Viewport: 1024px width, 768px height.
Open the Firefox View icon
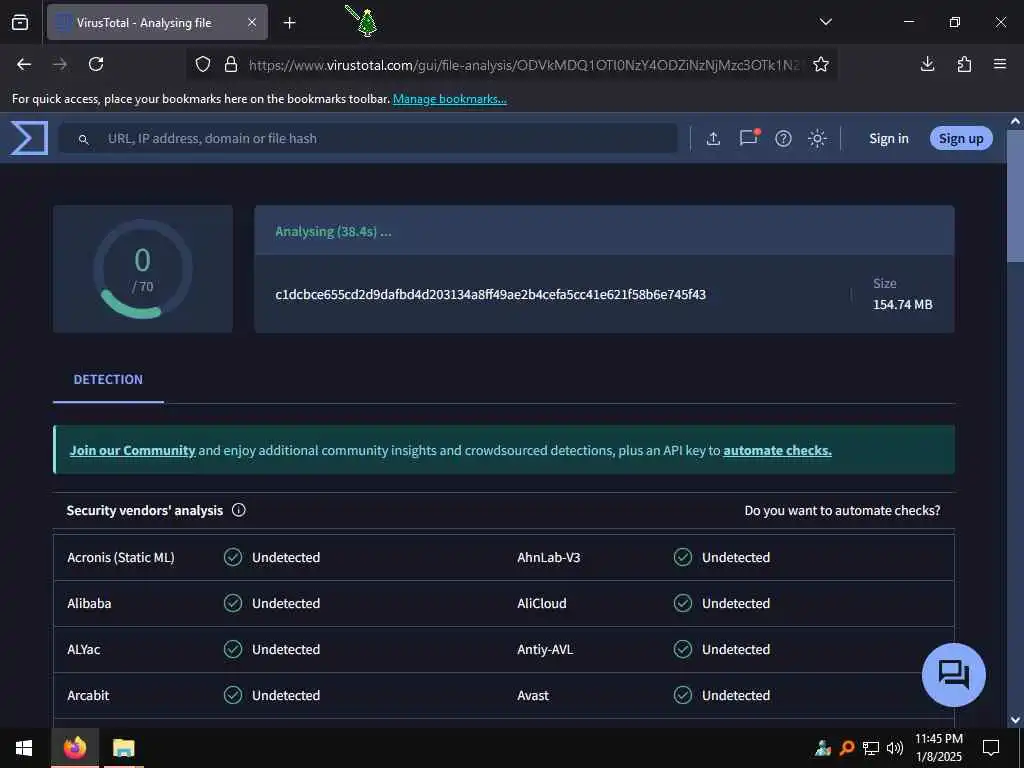tap(20, 22)
